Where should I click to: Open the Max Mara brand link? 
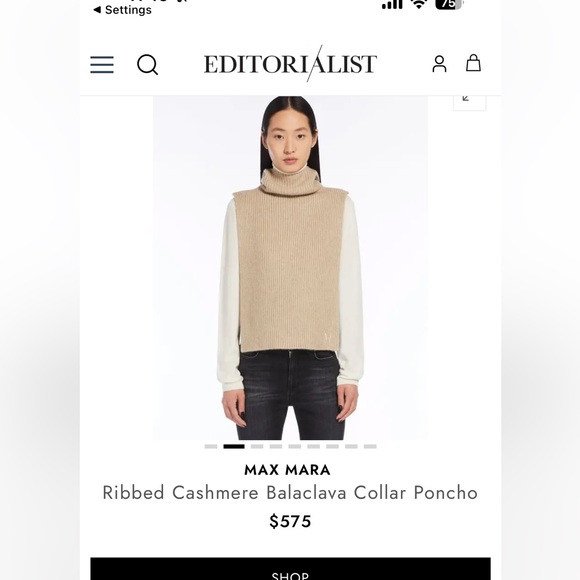tap(287, 470)
